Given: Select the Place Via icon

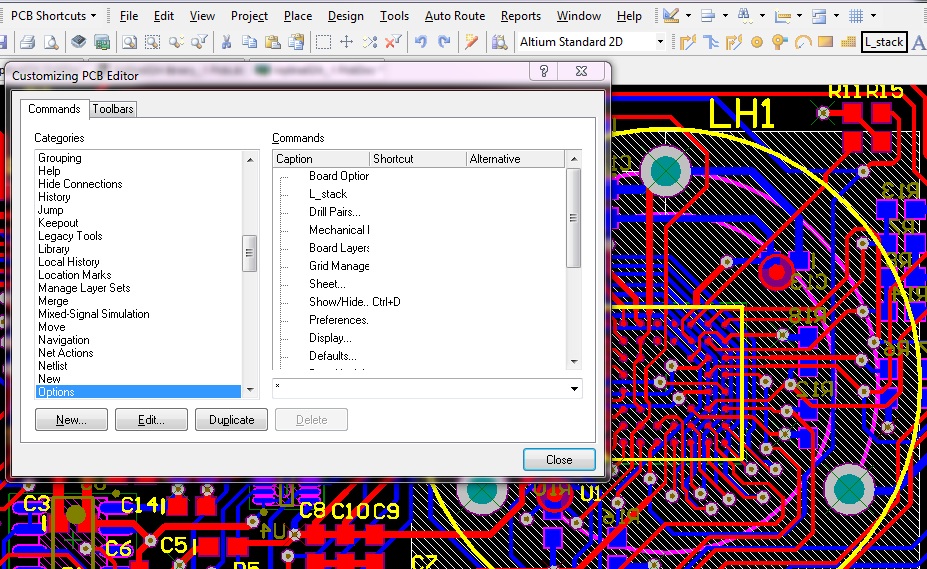Looking at the screenshot, I should (780, 42).
